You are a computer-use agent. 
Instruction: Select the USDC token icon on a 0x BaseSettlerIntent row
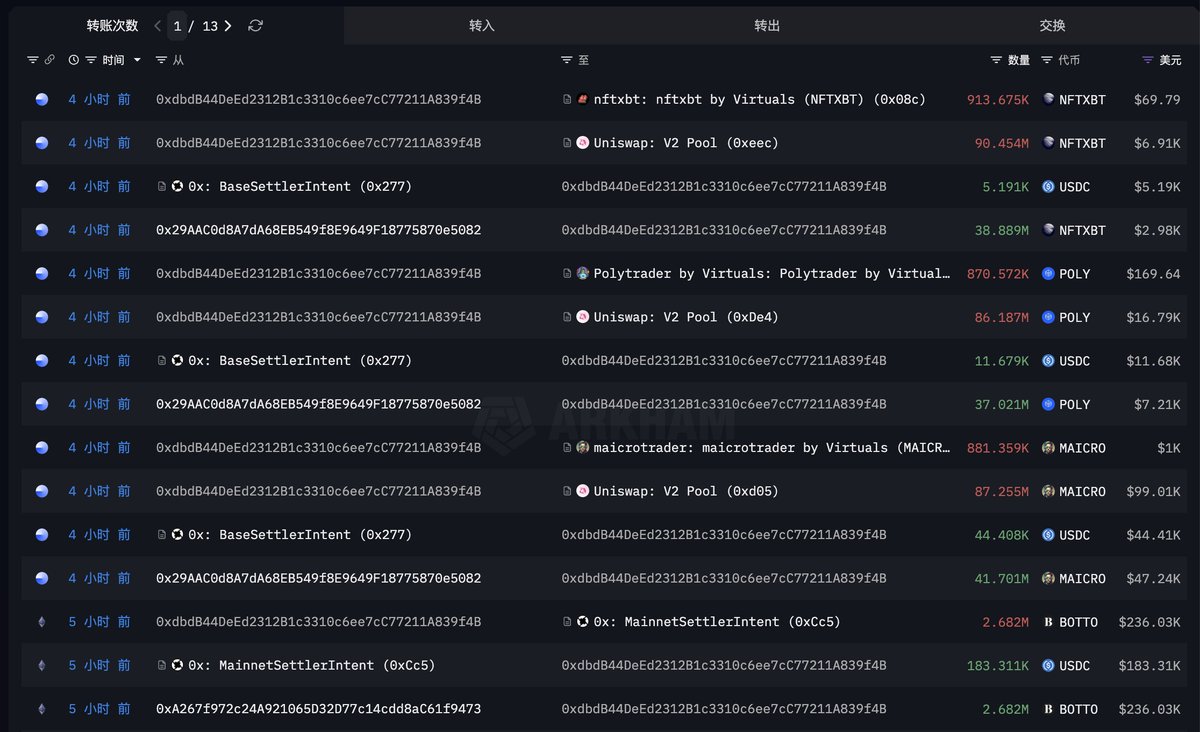(1046, 186)
